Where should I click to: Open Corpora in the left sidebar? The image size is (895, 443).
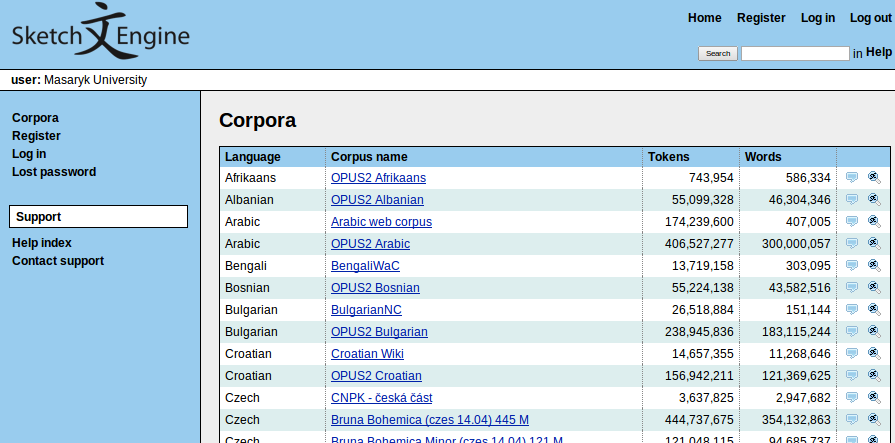click(x=35, y=118)
